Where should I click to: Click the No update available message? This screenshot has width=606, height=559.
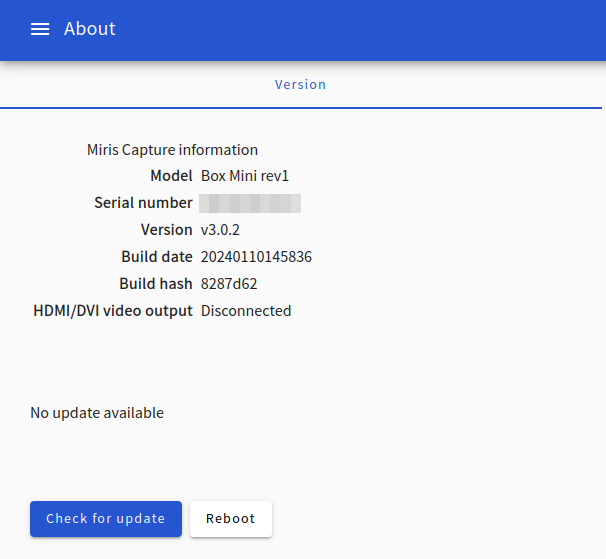[x=97, y=413]
